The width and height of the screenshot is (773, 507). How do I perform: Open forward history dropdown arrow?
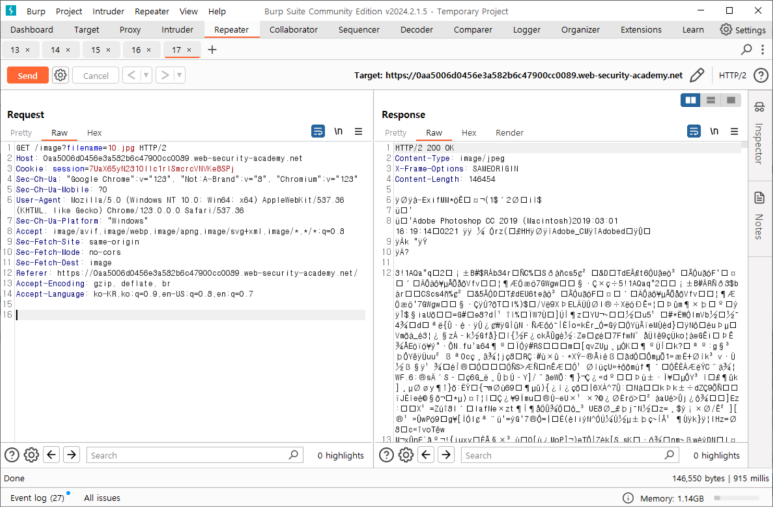click(x=179, y=75)
